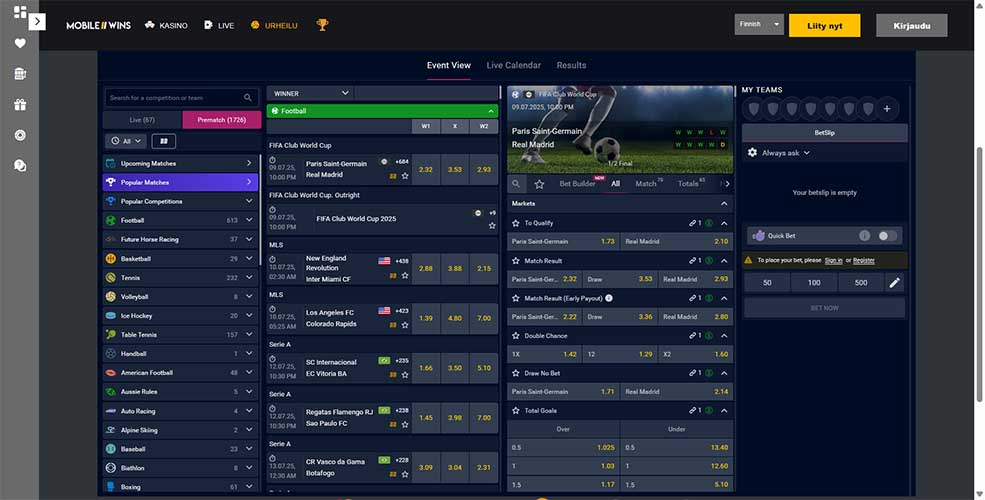The width and height of the screenshot is (985, 500).
Task: Open the Event View tab
Action: click(x=449, y=65)
